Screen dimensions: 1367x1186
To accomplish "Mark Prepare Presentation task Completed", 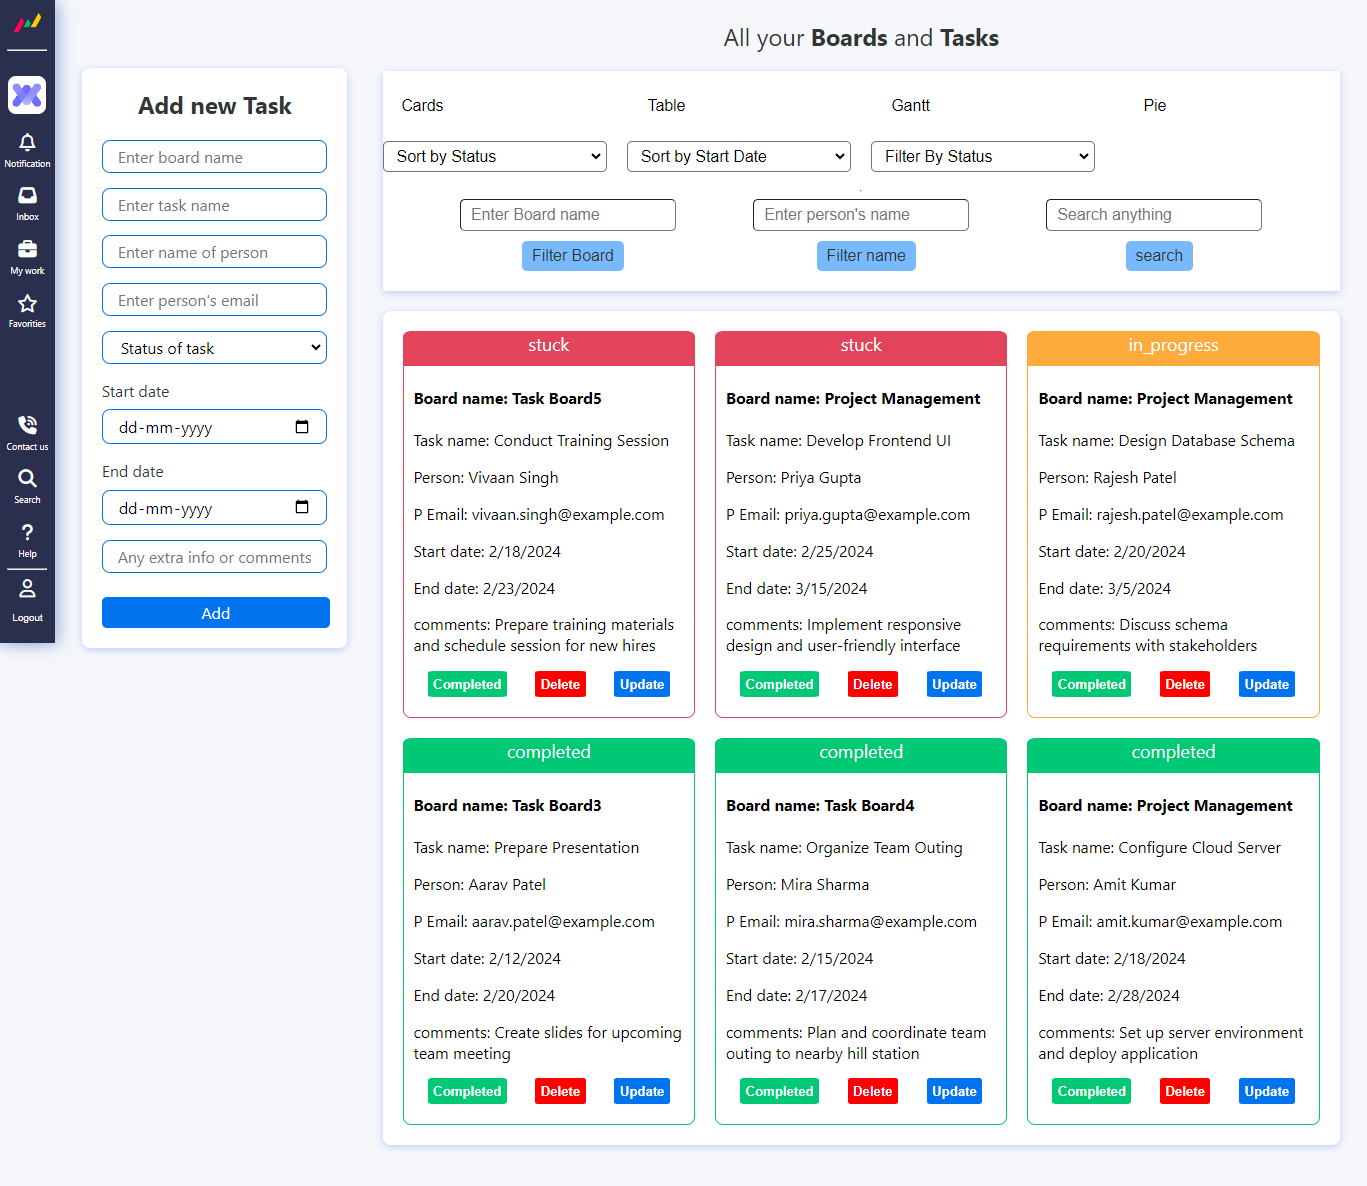I will click(467, 1091).
